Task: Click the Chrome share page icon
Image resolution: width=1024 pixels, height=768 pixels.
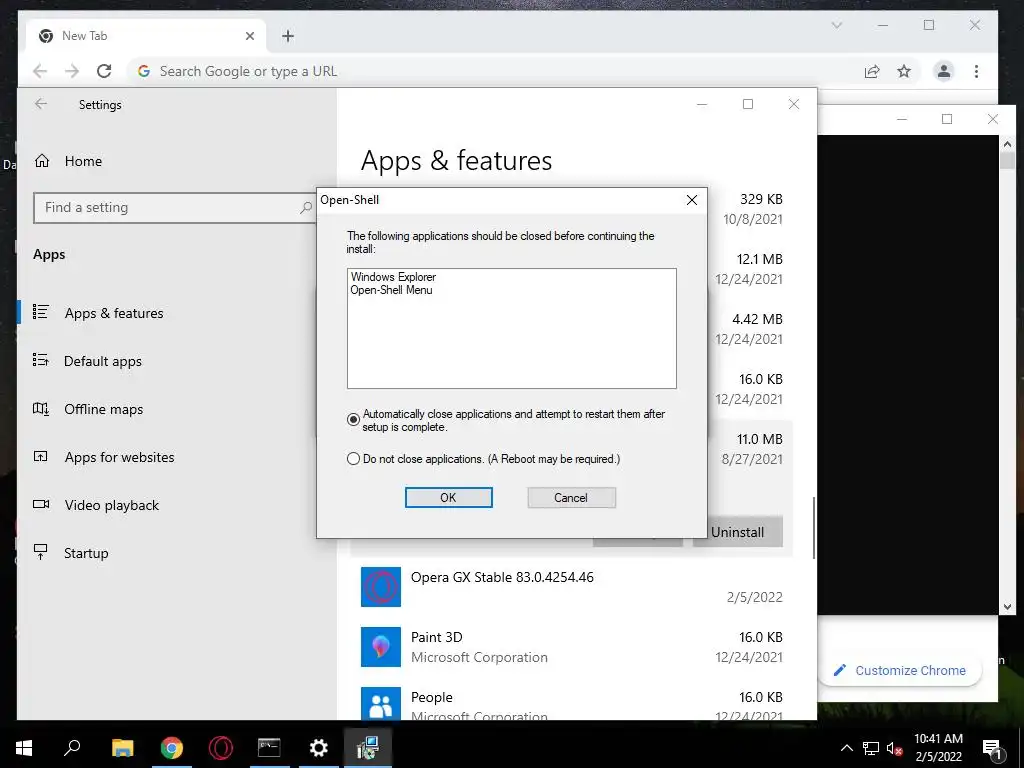Action: (872, 71)
